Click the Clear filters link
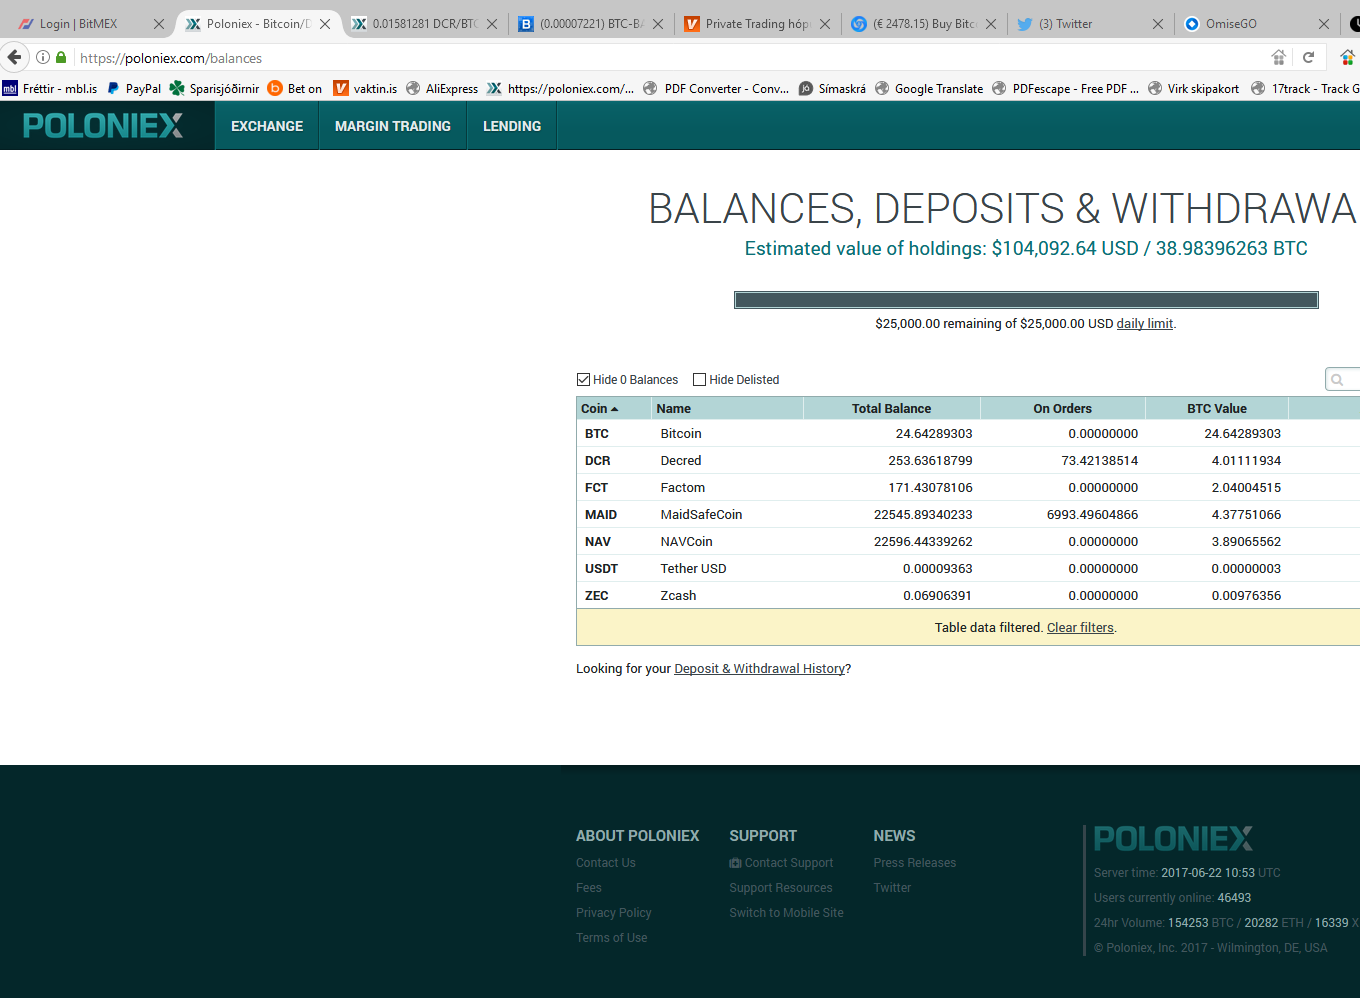Screen dimensions: 1360x998 [x=1080, y=628]
